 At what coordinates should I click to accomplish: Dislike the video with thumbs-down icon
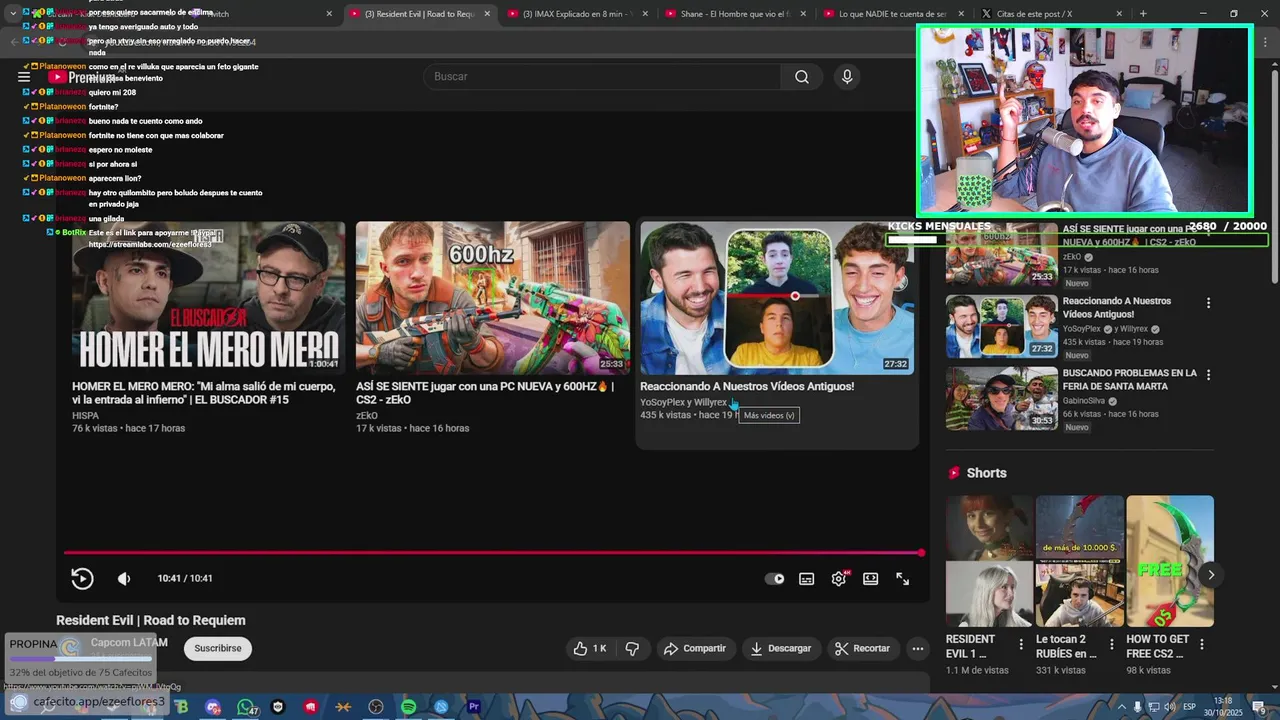(x=632, y=648)
